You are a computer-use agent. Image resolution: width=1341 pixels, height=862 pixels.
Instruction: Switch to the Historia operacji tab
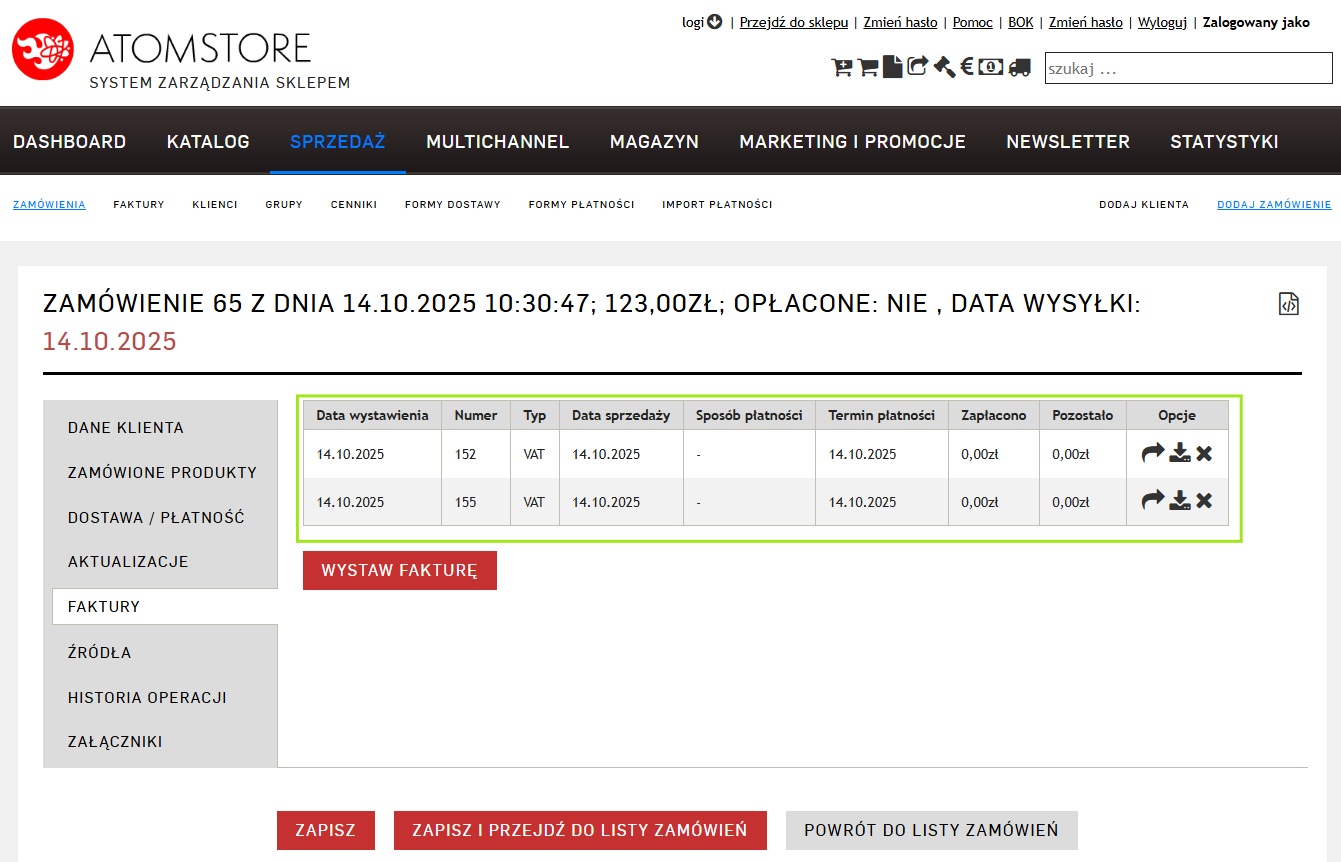click(147, 697)
